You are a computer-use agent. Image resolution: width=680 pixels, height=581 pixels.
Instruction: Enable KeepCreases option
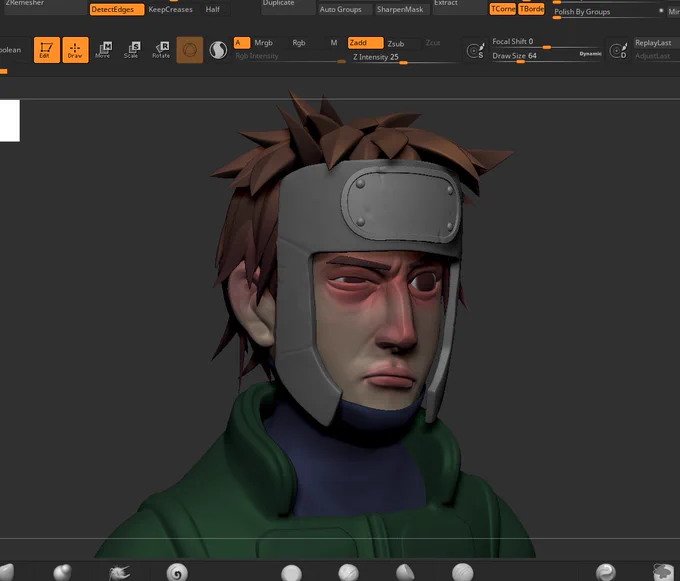pyautogui.click(x=170, y=9)
